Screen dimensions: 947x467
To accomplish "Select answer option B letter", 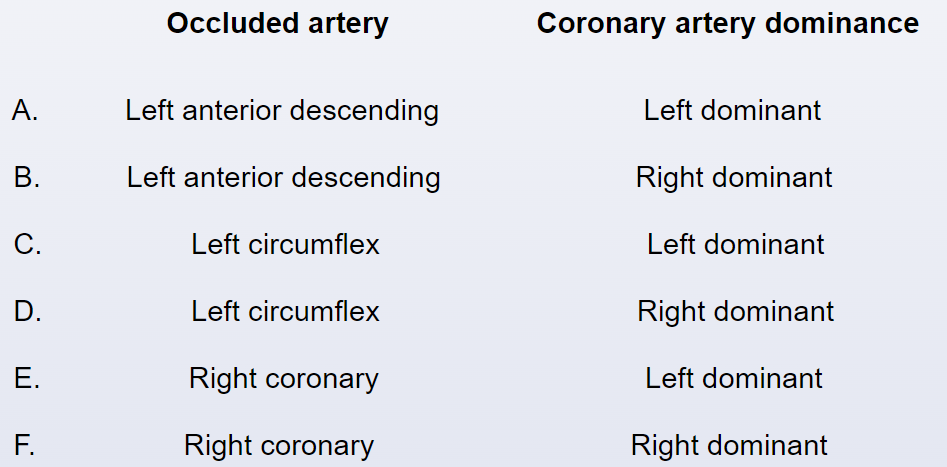I will pos(27,178).
